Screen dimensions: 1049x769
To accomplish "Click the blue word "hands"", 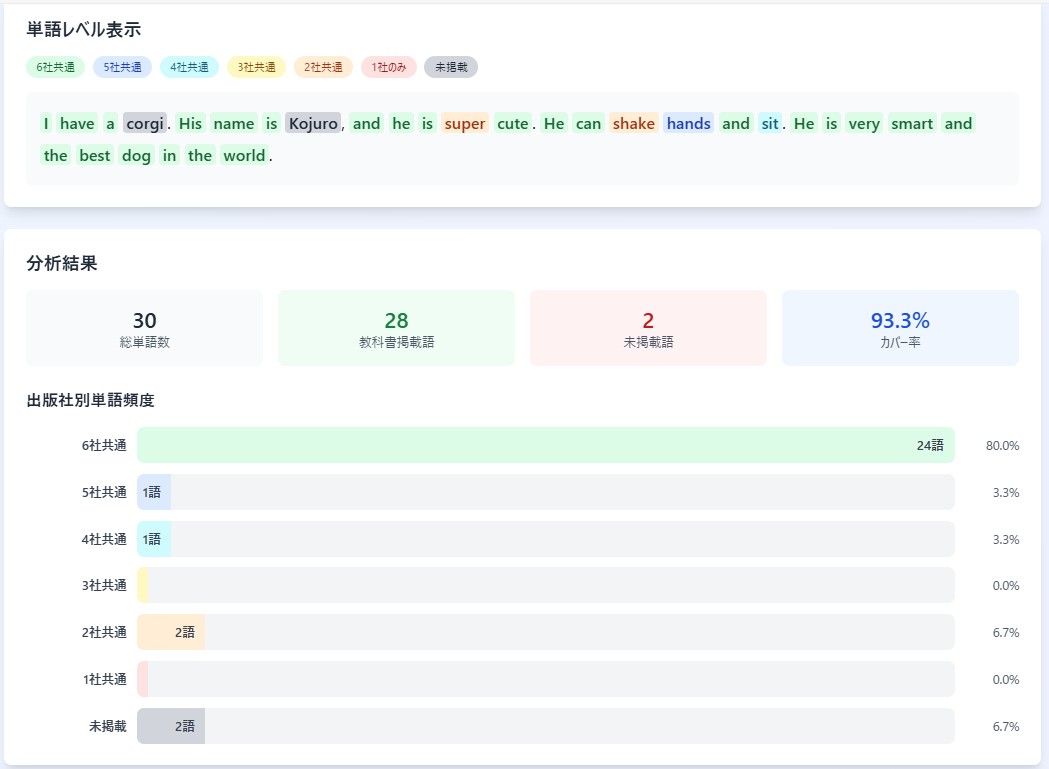I will point(688,124).
